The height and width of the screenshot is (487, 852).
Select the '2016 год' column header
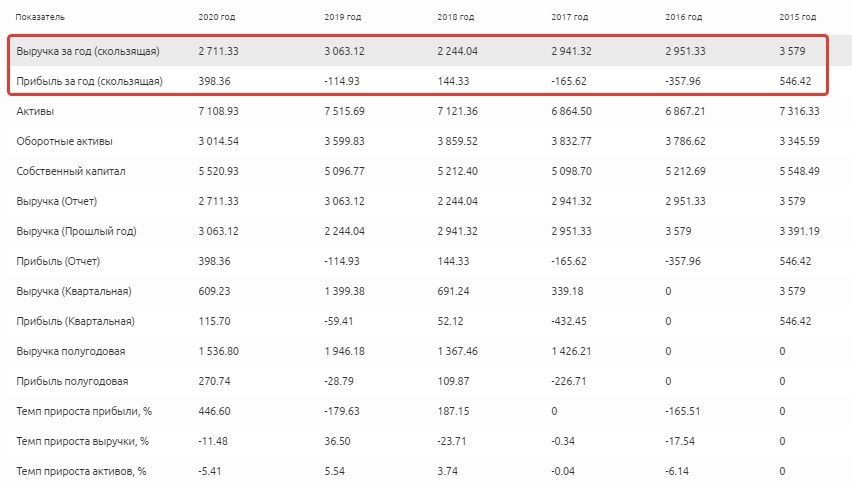[684, 17]
